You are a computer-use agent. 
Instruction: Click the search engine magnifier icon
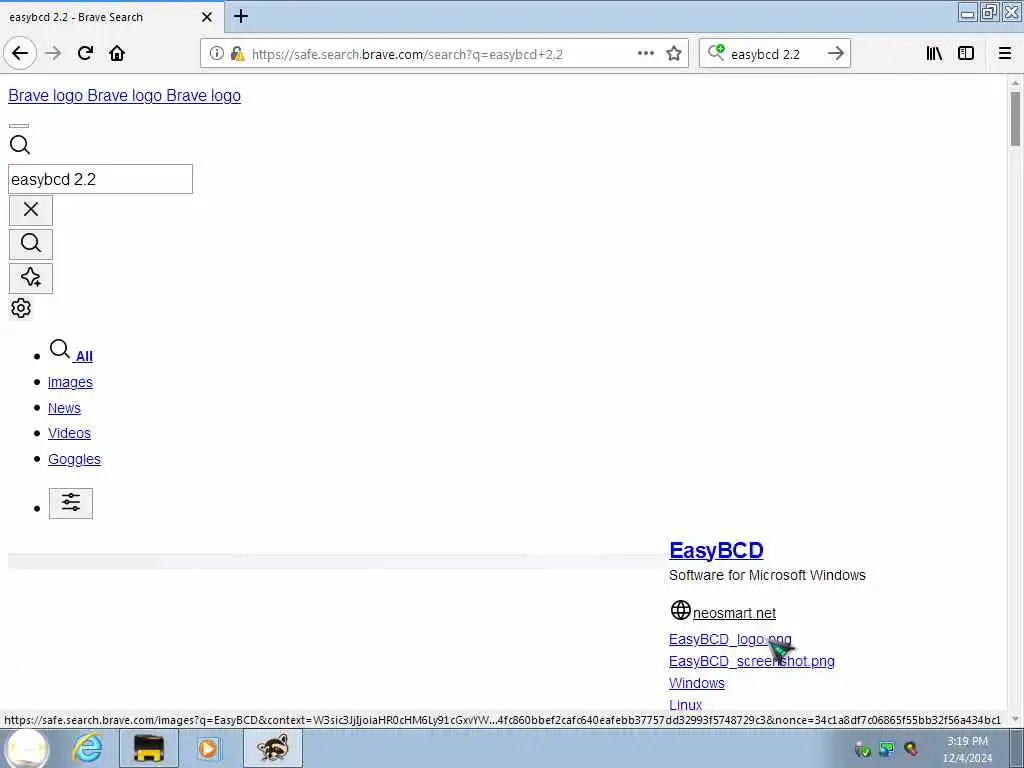coord(716,52)
